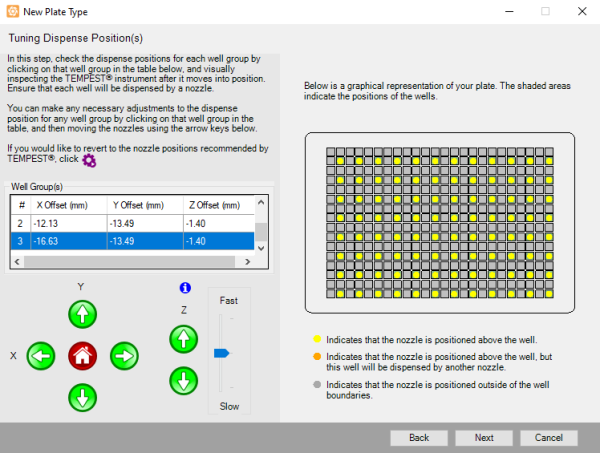Minimize the New Plate Type window
Screen dimensions: 600x453
click(509, 11)
